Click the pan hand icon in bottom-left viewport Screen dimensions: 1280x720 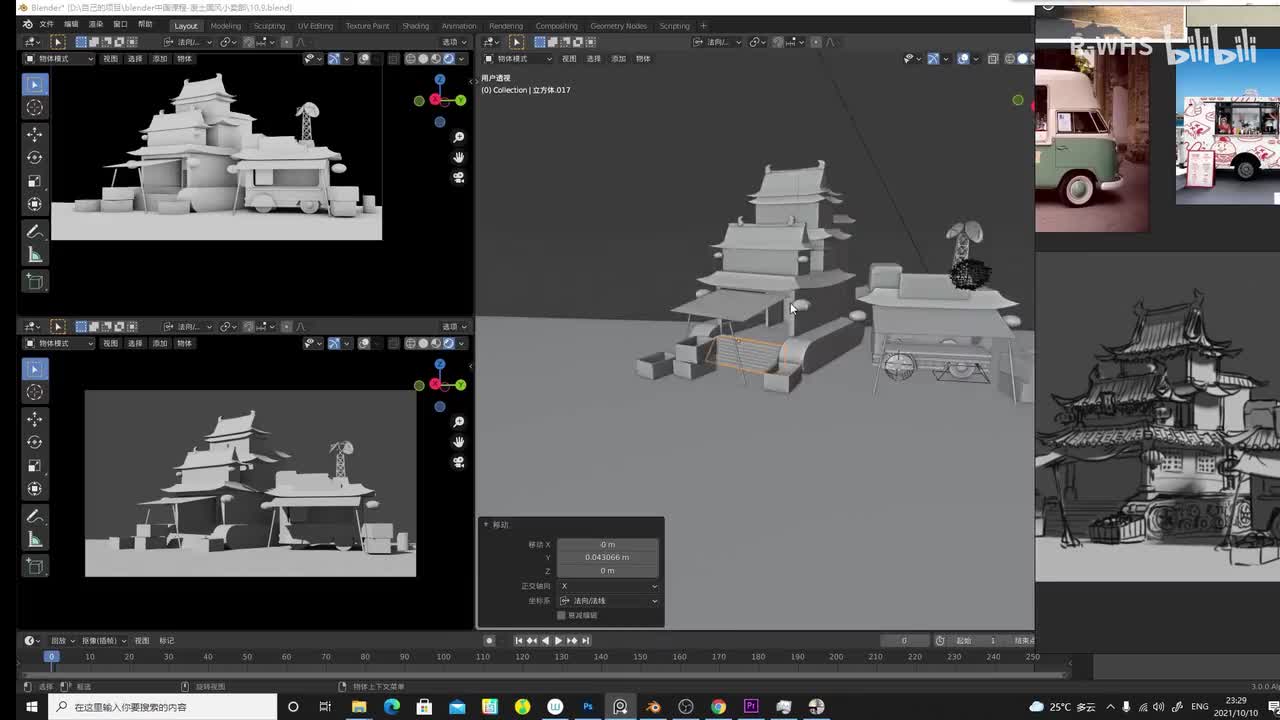point(458,442)
